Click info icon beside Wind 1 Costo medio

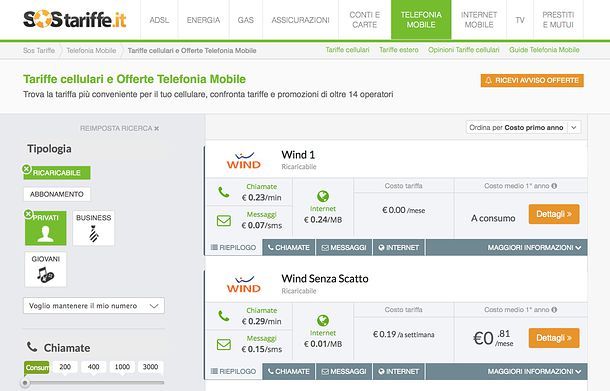[554, 186]
